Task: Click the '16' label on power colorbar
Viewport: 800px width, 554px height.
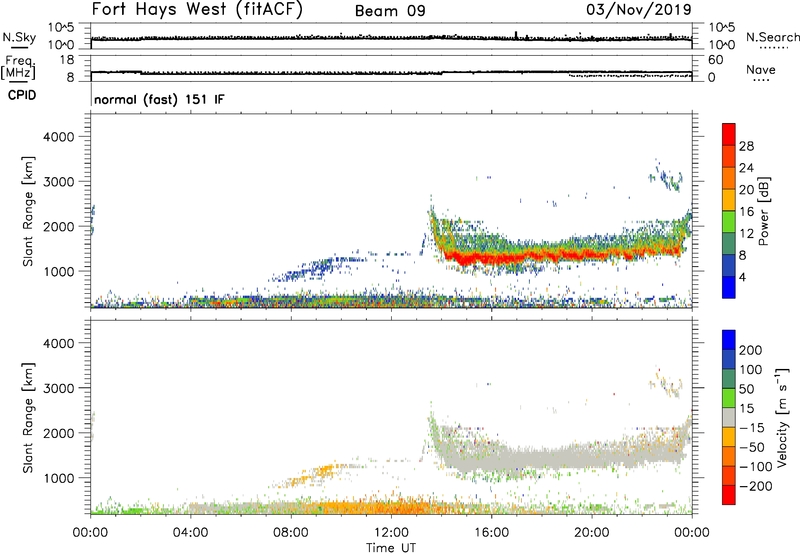Action: [x=746, y=212]
